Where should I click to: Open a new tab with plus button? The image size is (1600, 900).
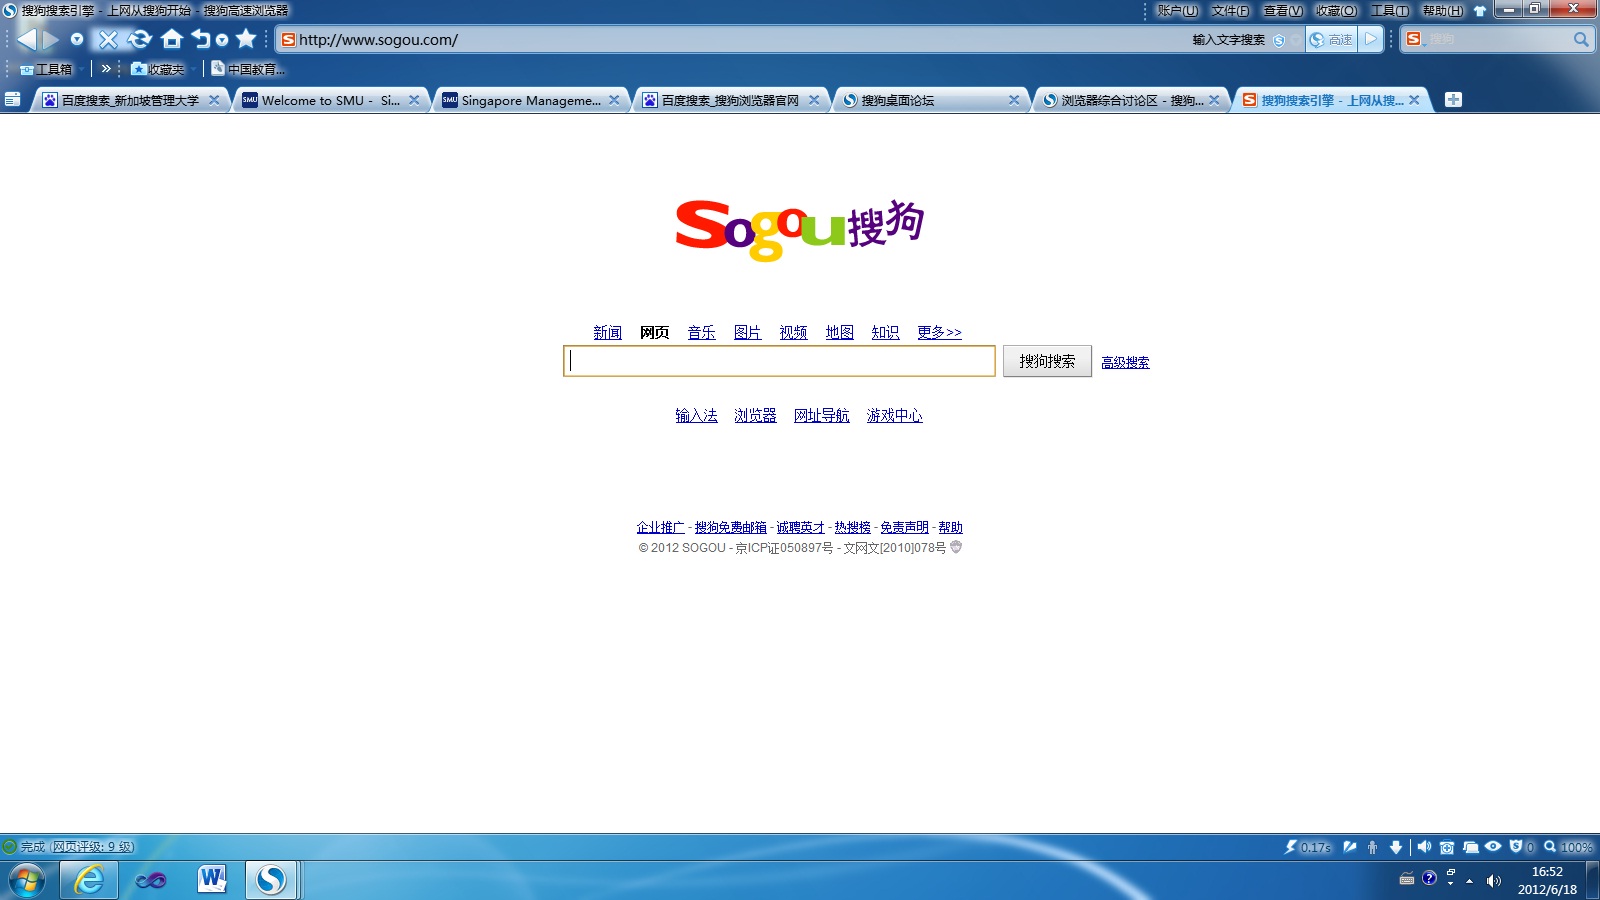tap(1453, 99)
